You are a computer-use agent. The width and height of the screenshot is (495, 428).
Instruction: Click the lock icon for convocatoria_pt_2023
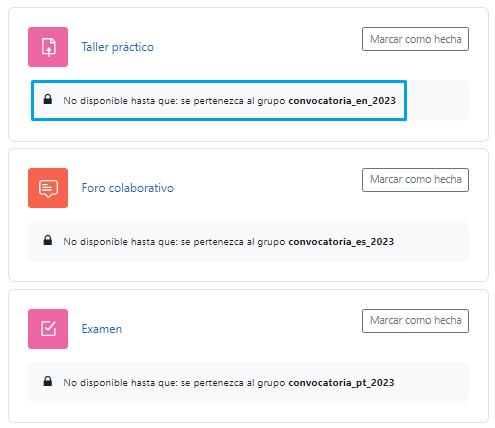pos(48,381)
